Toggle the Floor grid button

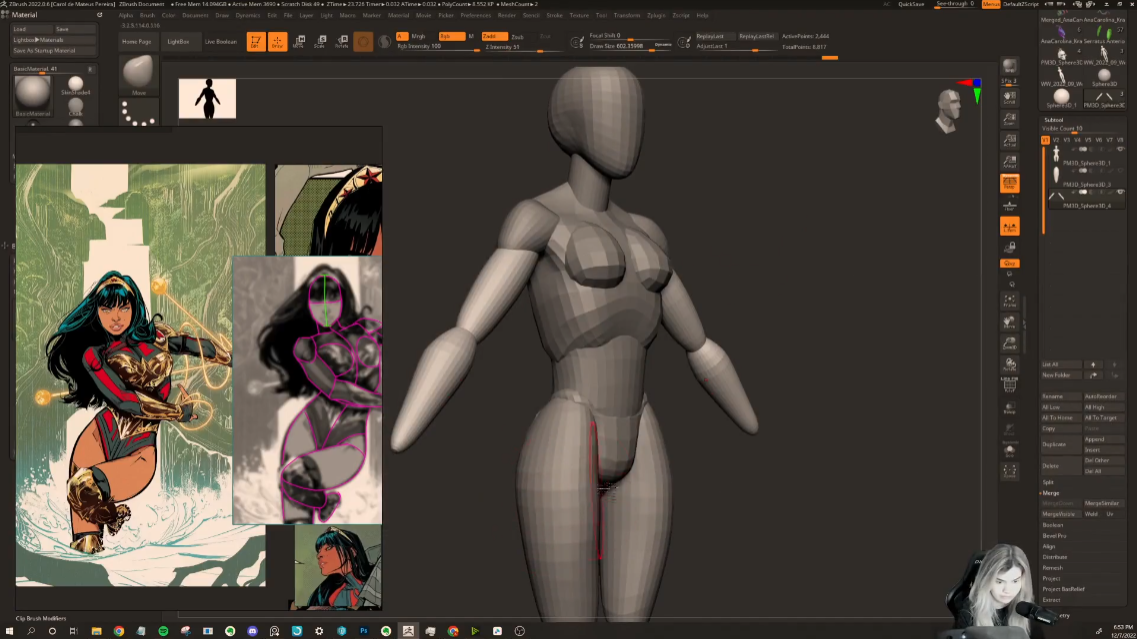1009,205
